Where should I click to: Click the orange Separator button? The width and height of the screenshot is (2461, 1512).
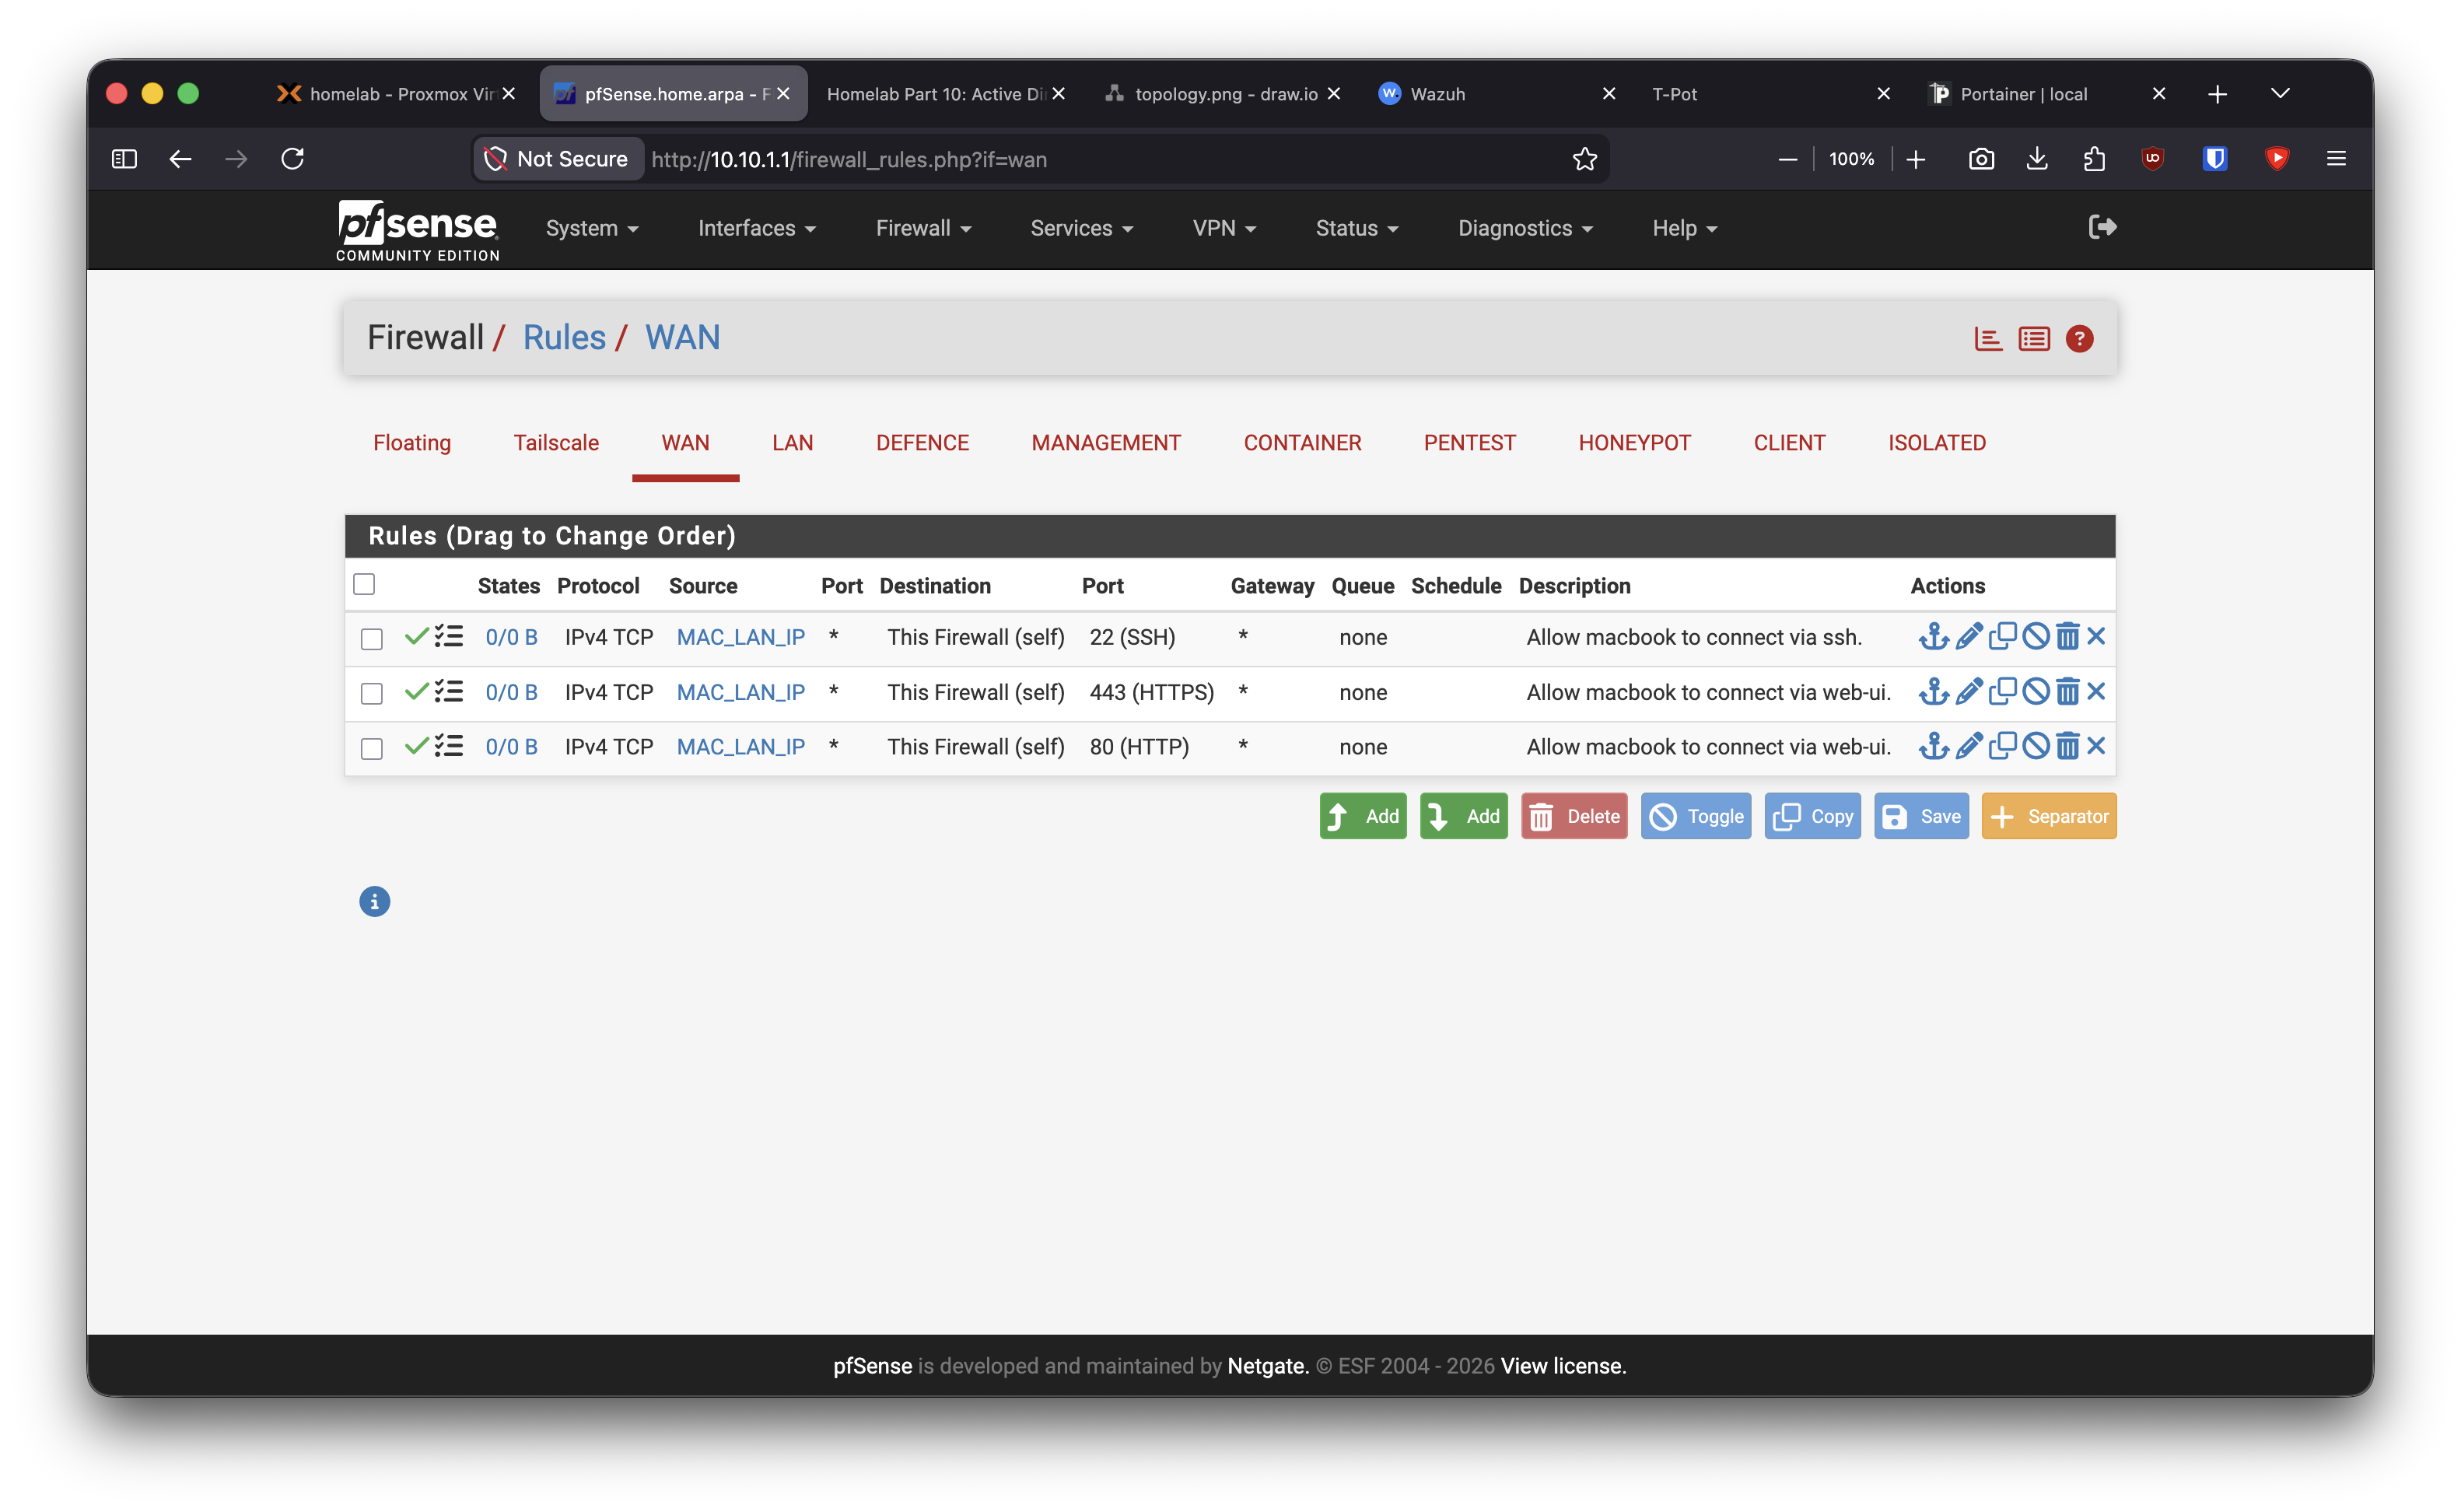click(x=2048, y=816)
